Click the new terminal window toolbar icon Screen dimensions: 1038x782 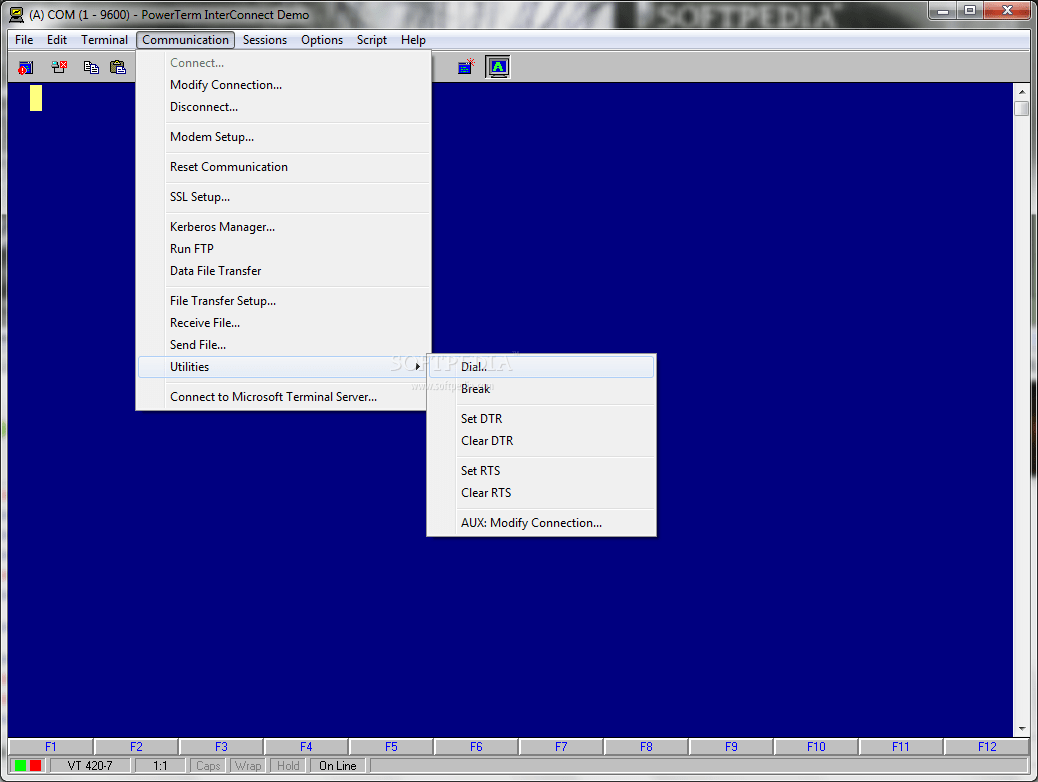click(466, 67)
